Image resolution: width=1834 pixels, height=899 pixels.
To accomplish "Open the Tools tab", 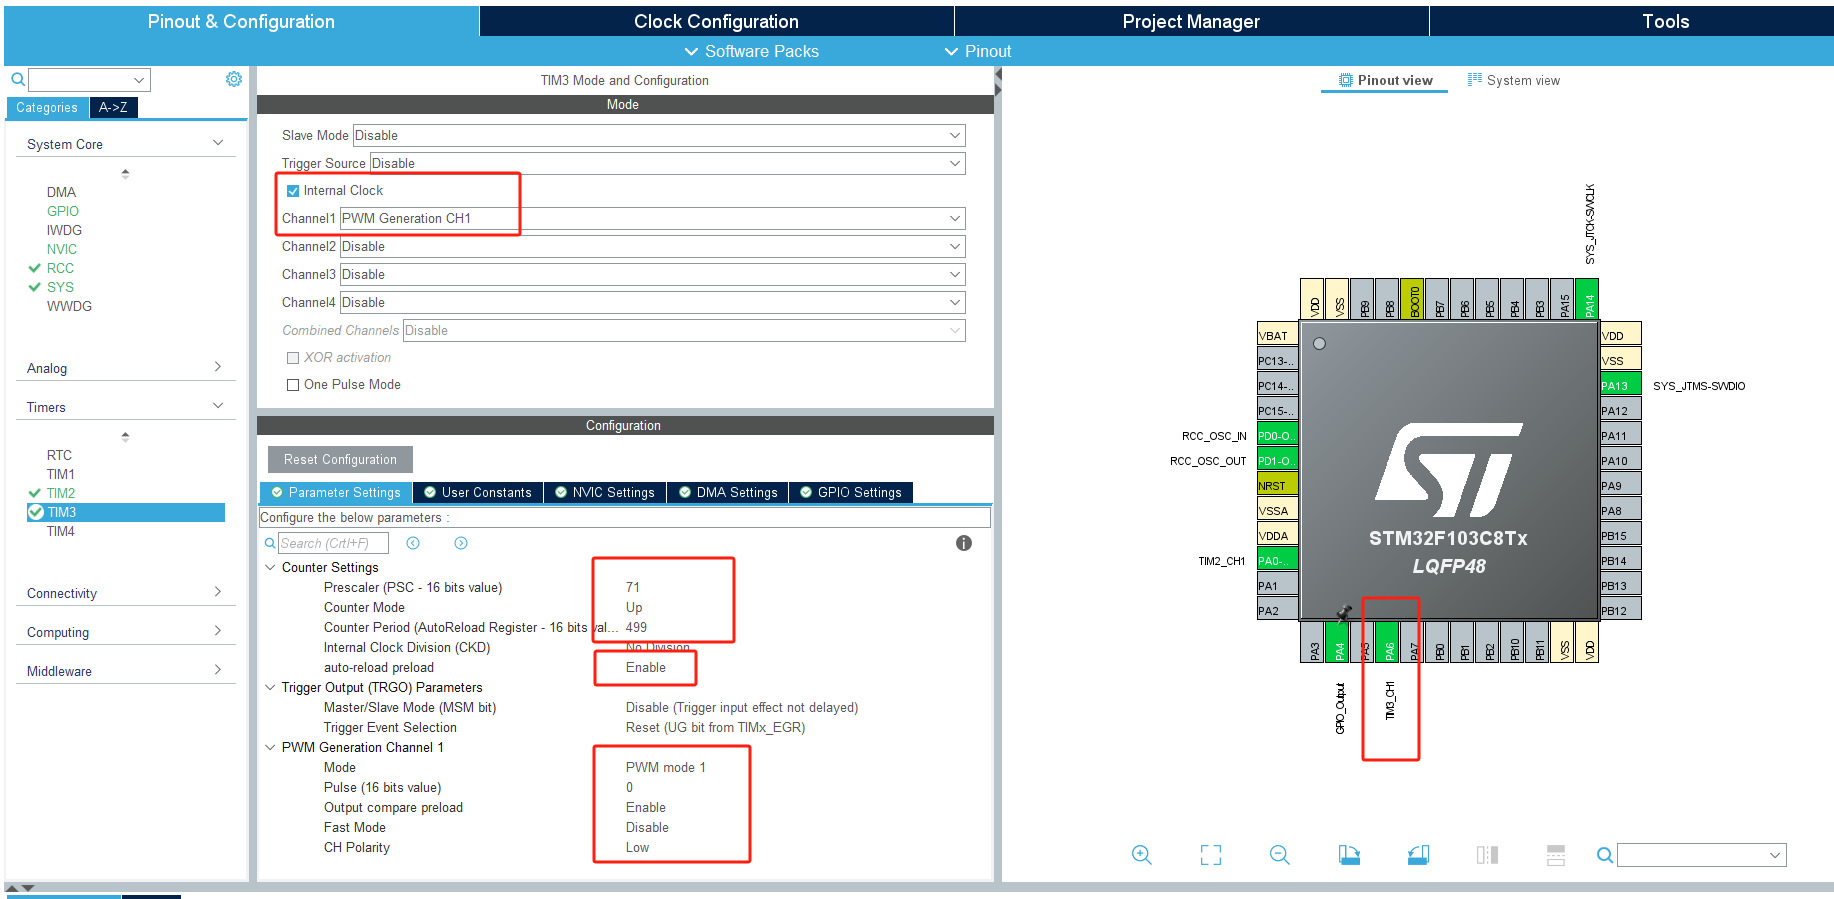I will coord(1665,21).
